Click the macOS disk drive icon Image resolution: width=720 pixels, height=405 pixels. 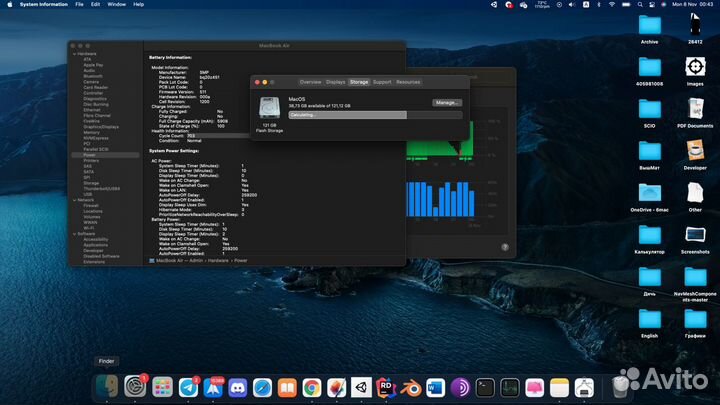[269, 108]
